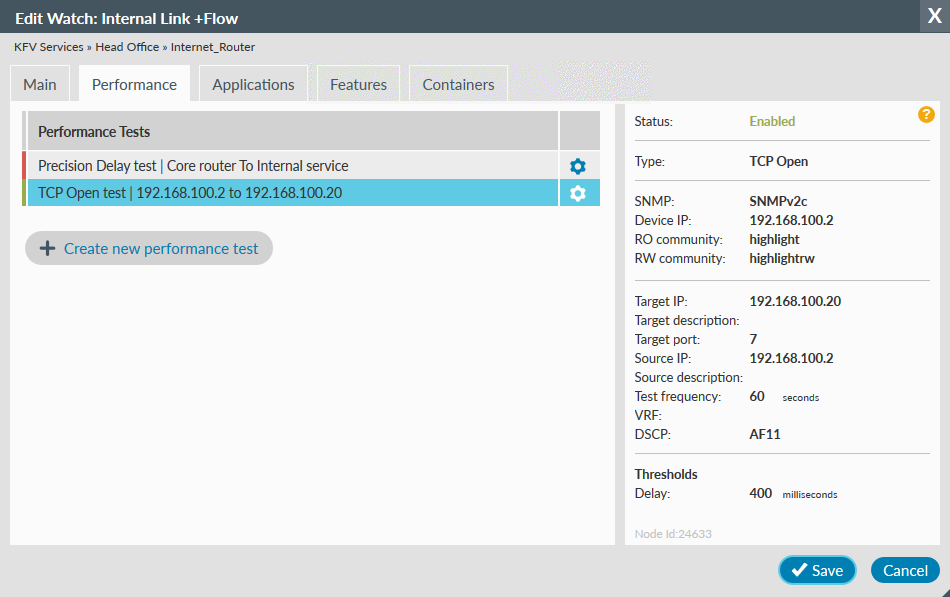Open Head Office from the breadcrumb
The width and height of the screenshot is (950, 597).
(x=127, y=47)
